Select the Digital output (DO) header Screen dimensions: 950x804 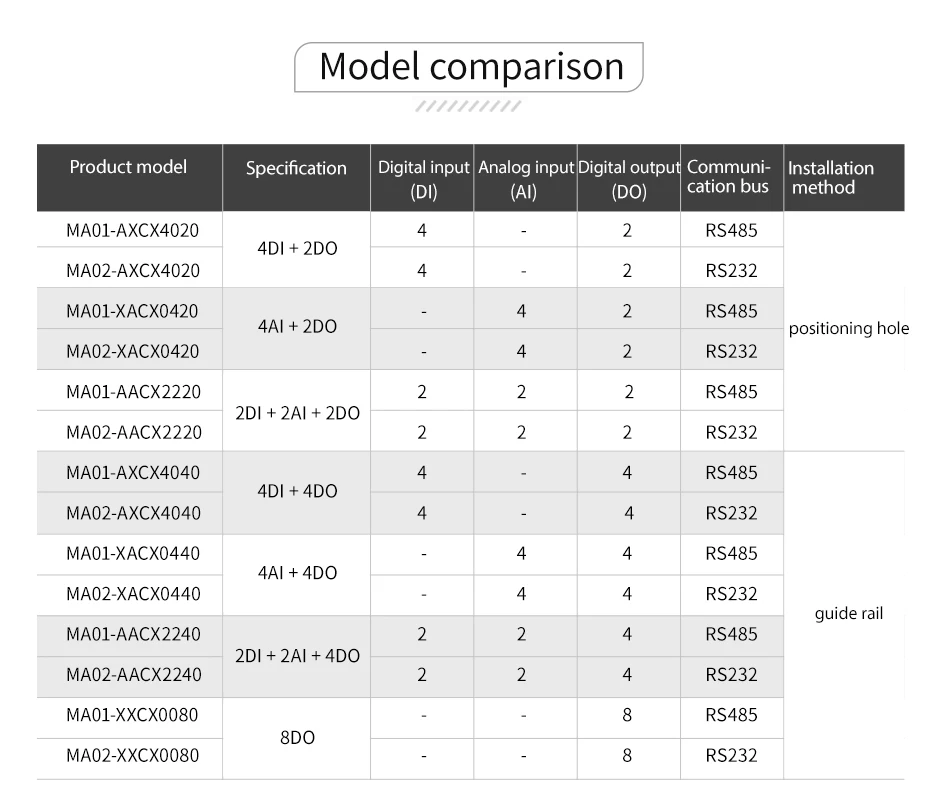pos(629,179)
